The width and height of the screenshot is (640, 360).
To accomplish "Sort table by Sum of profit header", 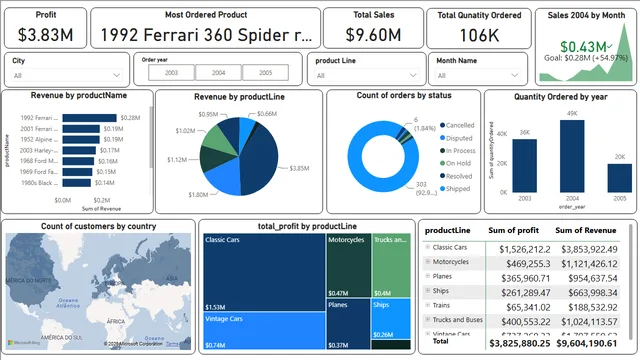I will (x=513, y=230).
